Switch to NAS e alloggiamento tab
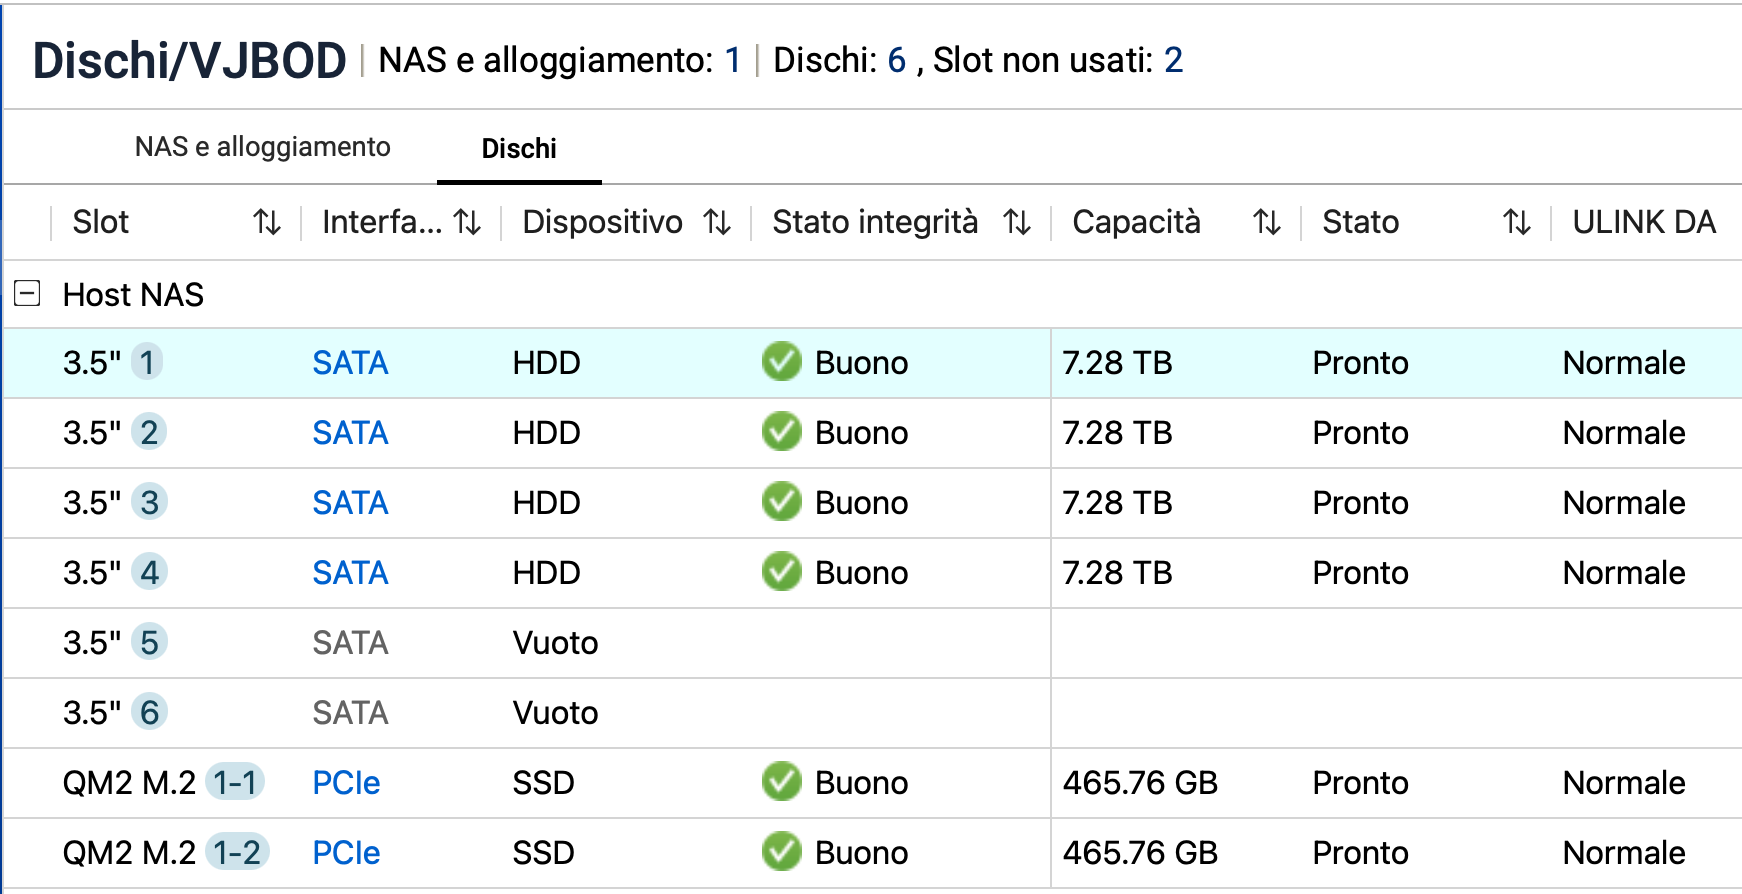1742x894 pixels. (x=262, y=147)
